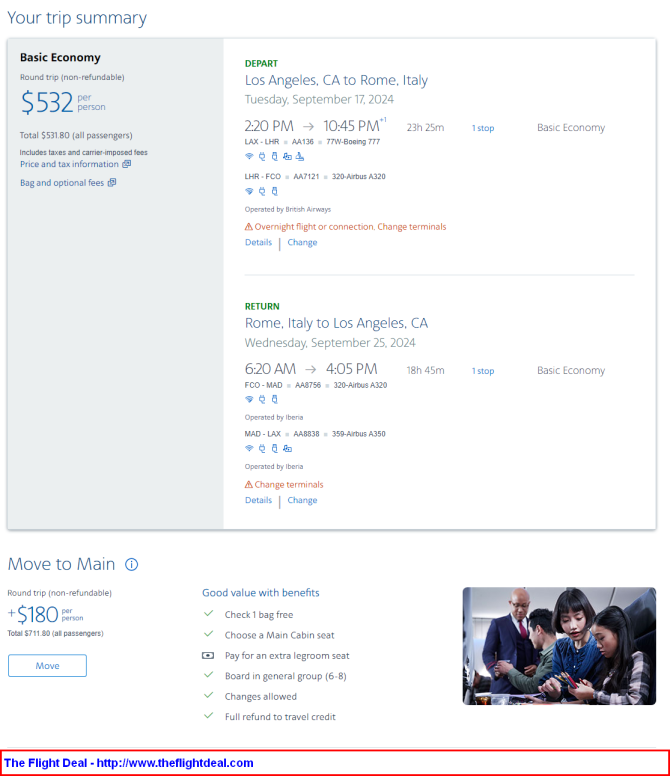Click lie-flat seat icon on LAX - LHR flight

pos(300,156)
